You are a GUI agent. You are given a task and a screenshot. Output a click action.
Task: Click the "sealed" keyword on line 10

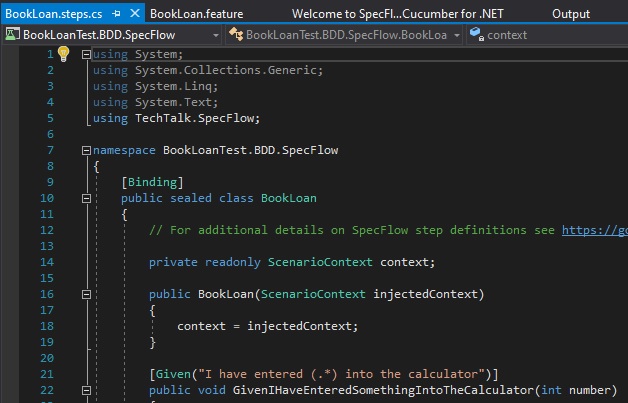click(x=191, y=198)
